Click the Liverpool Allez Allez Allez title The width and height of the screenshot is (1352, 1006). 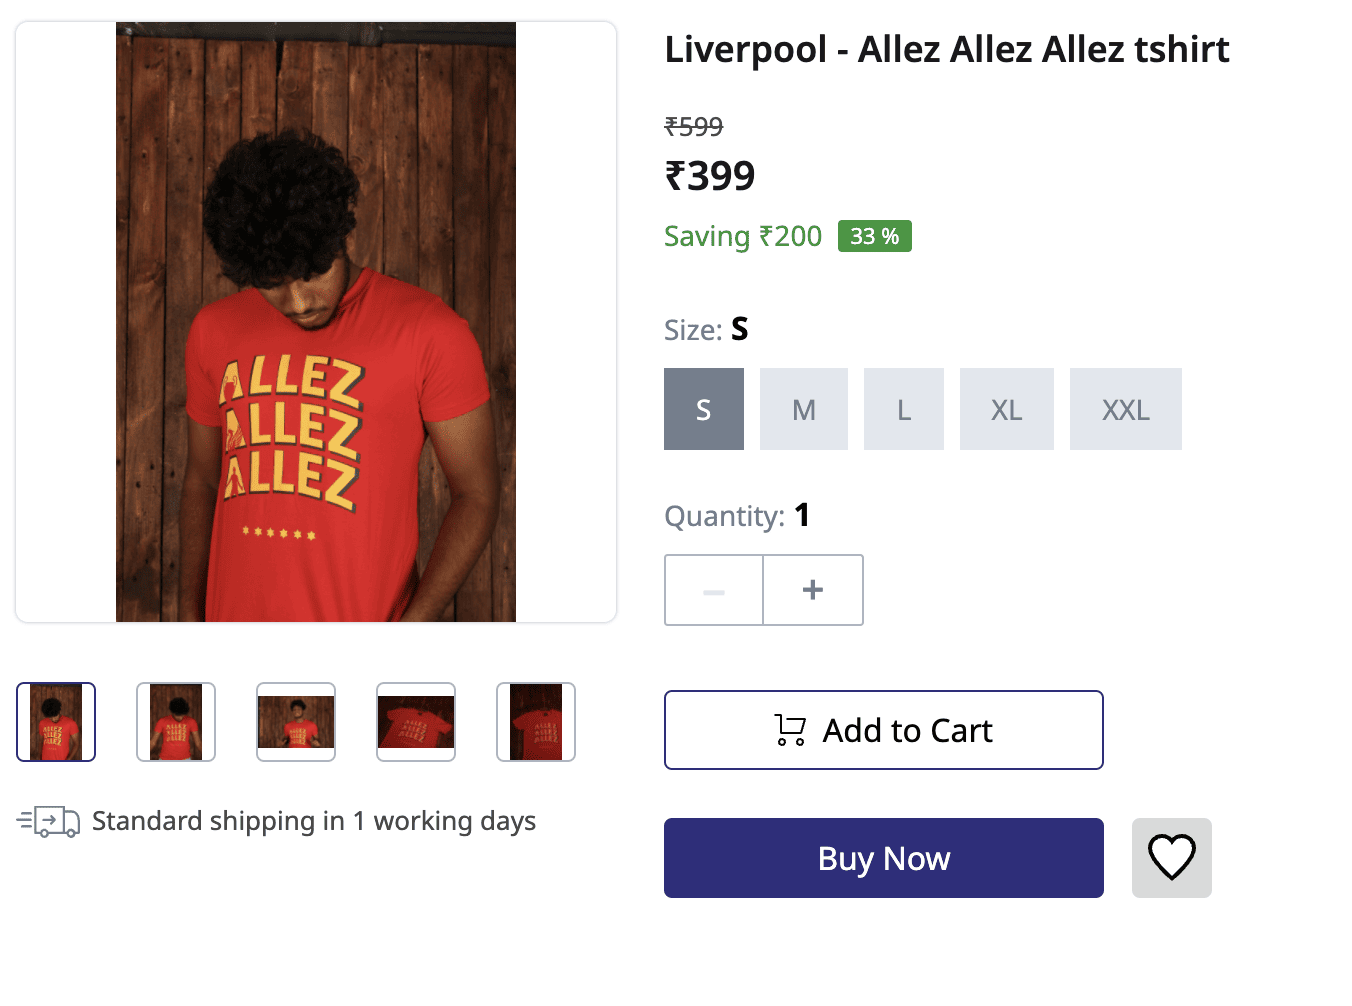click(x=947, y=49)
